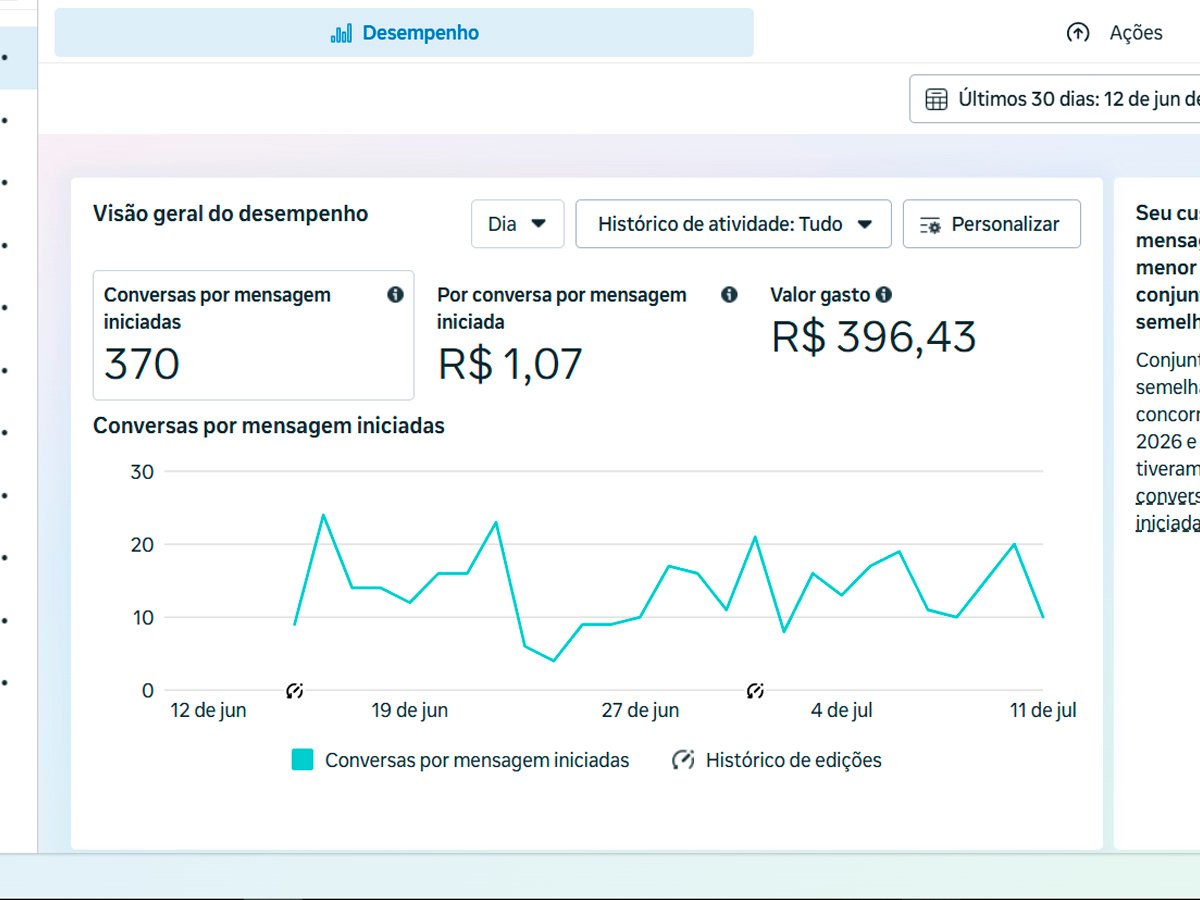Click the 12 de jun axis label
1200x900 pixels.
tap(208, 711)
